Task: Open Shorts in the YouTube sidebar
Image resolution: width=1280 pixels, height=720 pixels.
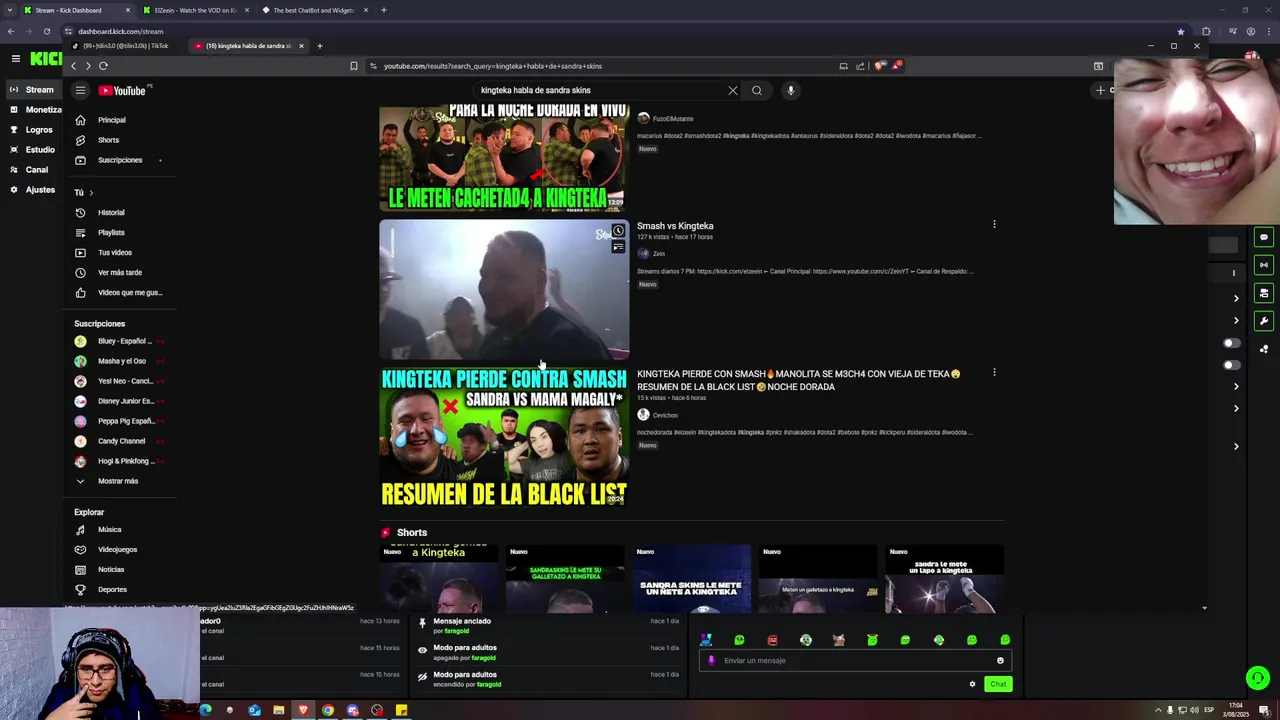Action: click(108, 140)
